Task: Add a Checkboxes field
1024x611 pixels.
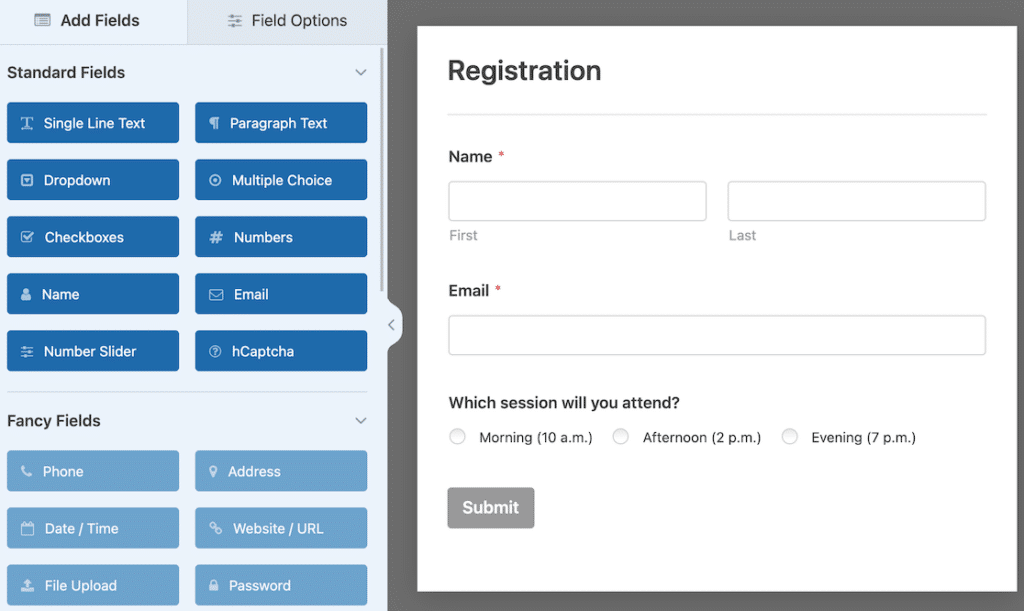Action: click(92, 237)
